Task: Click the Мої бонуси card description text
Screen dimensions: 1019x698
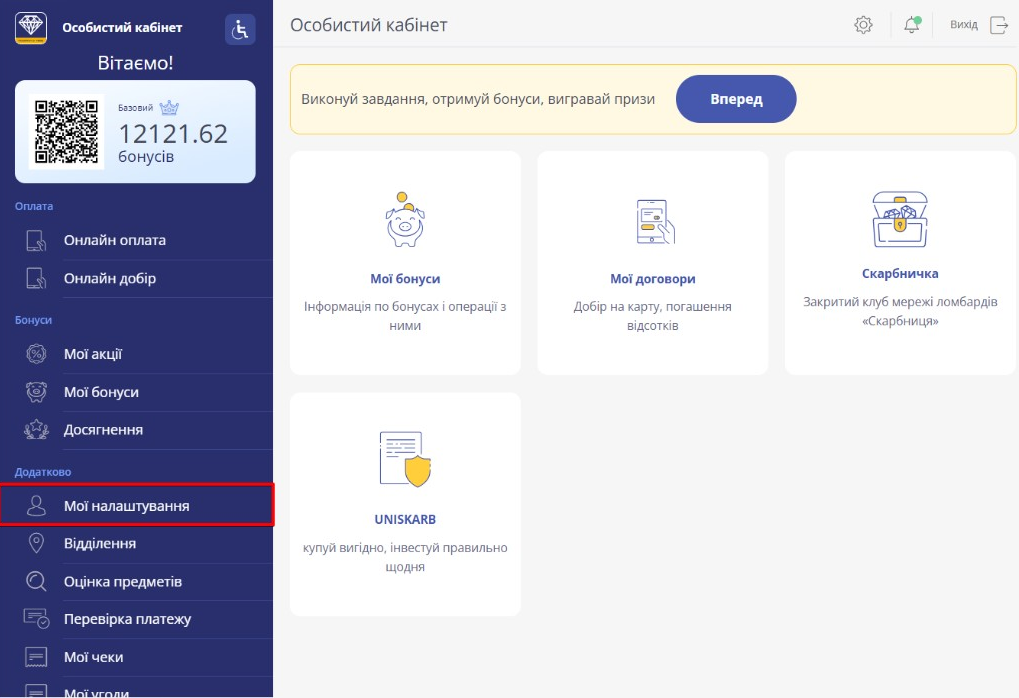Action: [405, 316]
